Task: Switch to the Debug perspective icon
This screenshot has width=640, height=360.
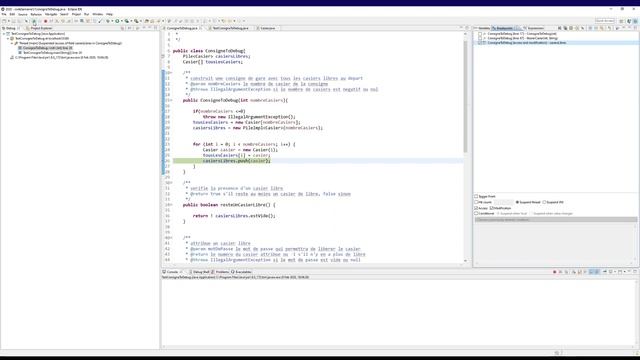Action: point(636,21)
